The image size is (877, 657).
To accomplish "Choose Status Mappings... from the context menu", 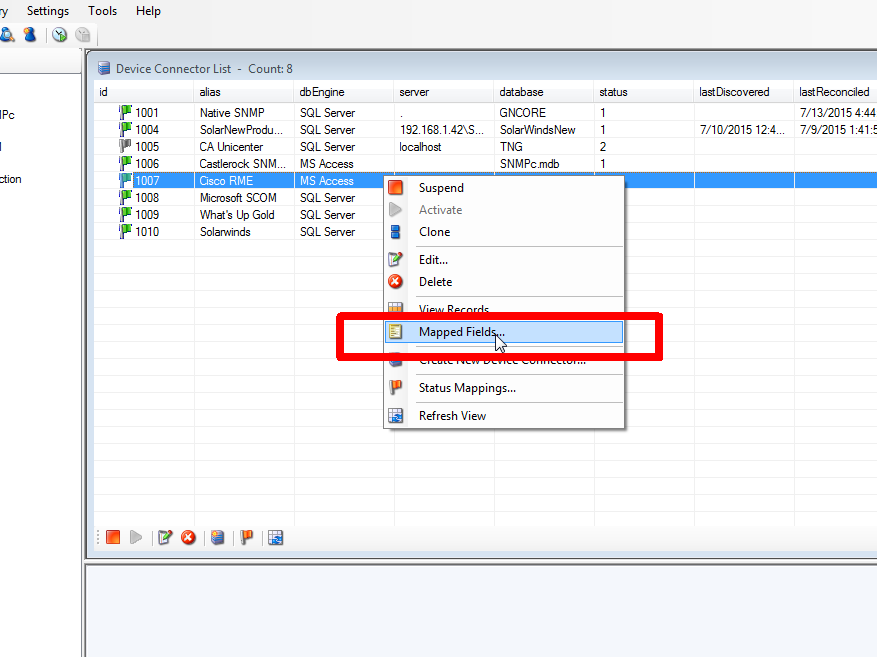I will point(467,388).
